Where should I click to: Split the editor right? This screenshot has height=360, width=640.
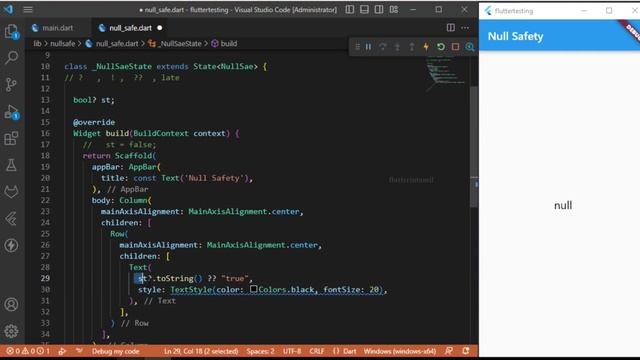(x=451, y=28)
